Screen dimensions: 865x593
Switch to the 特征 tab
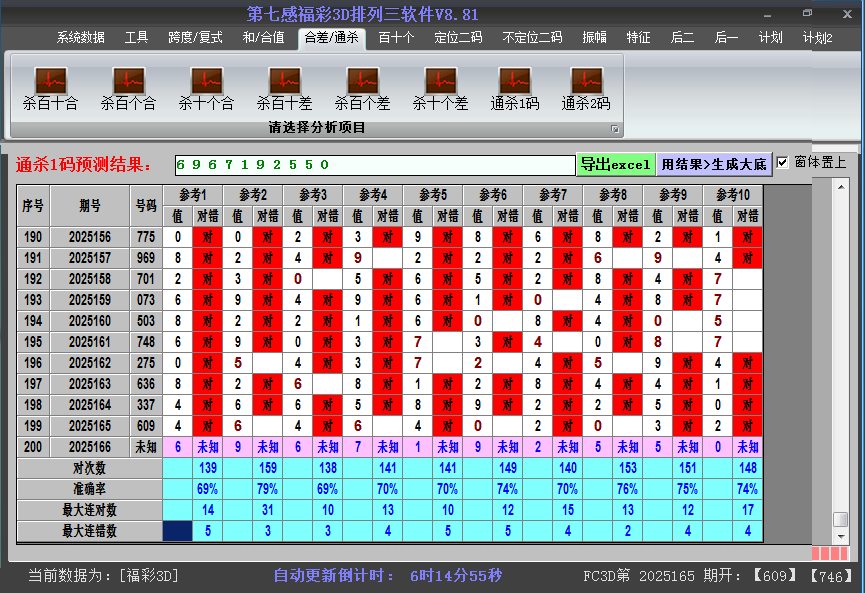pyautogui.click(x=638, y=38)
